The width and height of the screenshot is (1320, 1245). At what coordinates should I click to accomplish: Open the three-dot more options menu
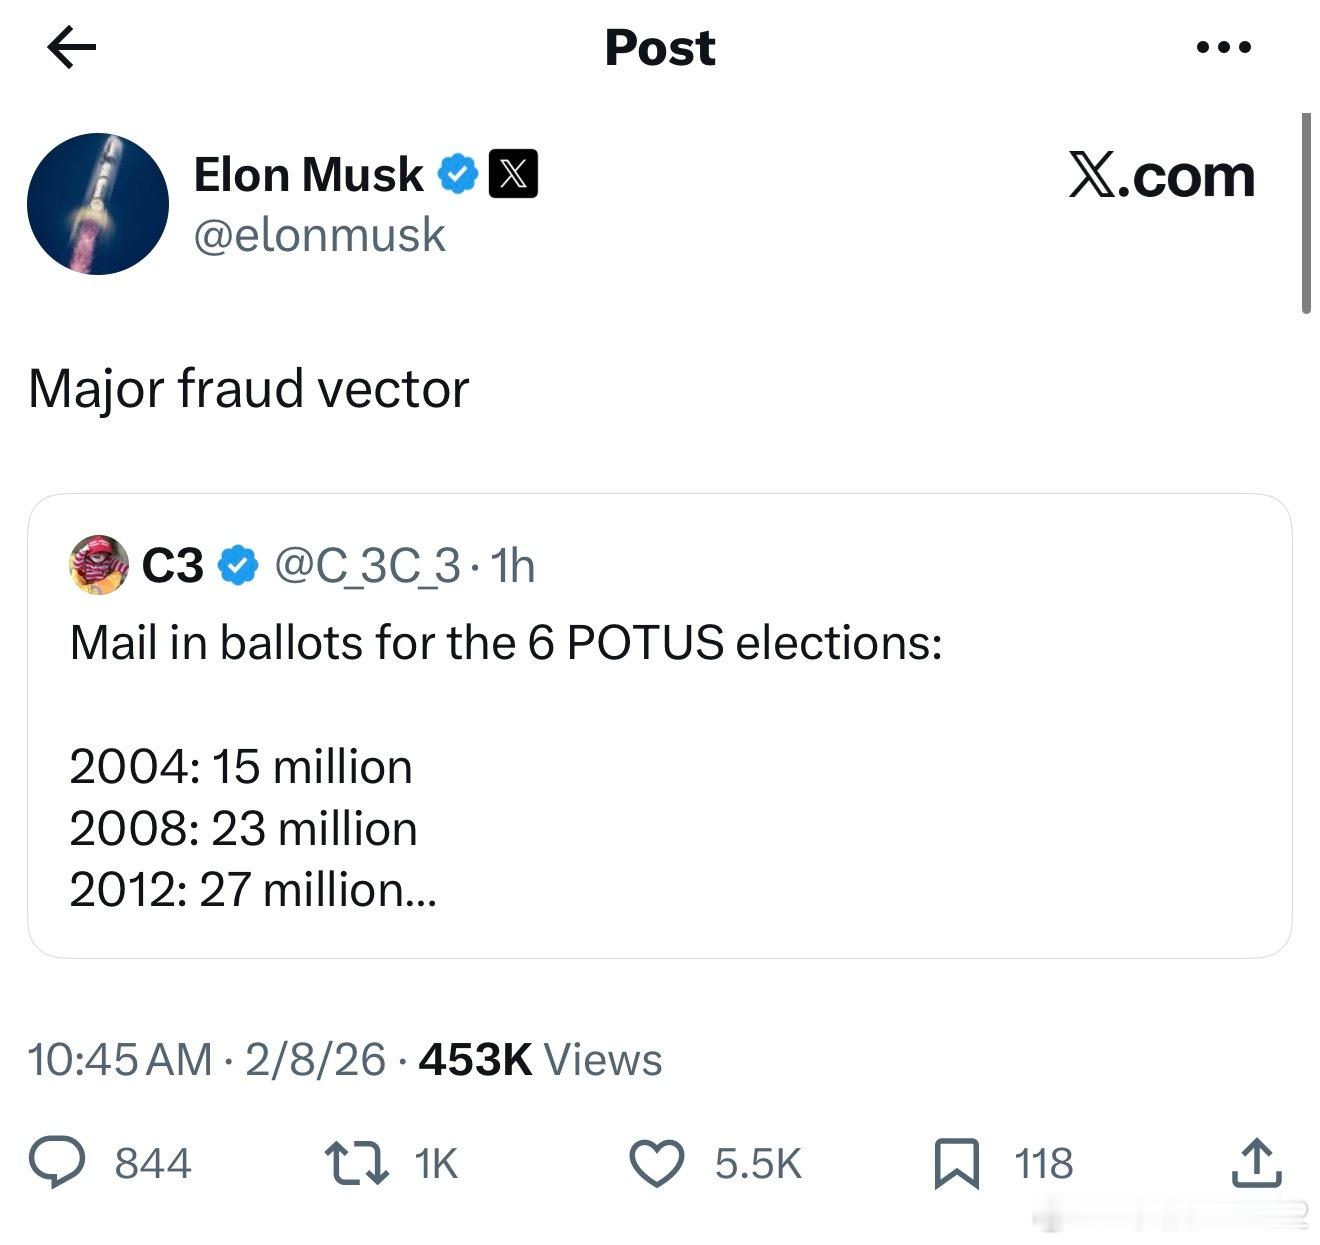[1223, 47]
